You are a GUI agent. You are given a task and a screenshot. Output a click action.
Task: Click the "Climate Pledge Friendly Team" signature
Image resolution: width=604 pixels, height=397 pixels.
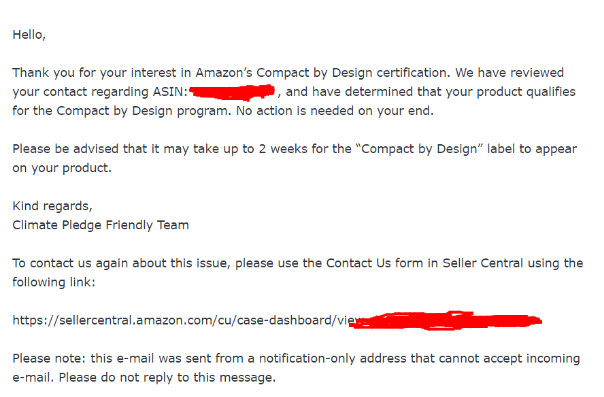point(101,225)
